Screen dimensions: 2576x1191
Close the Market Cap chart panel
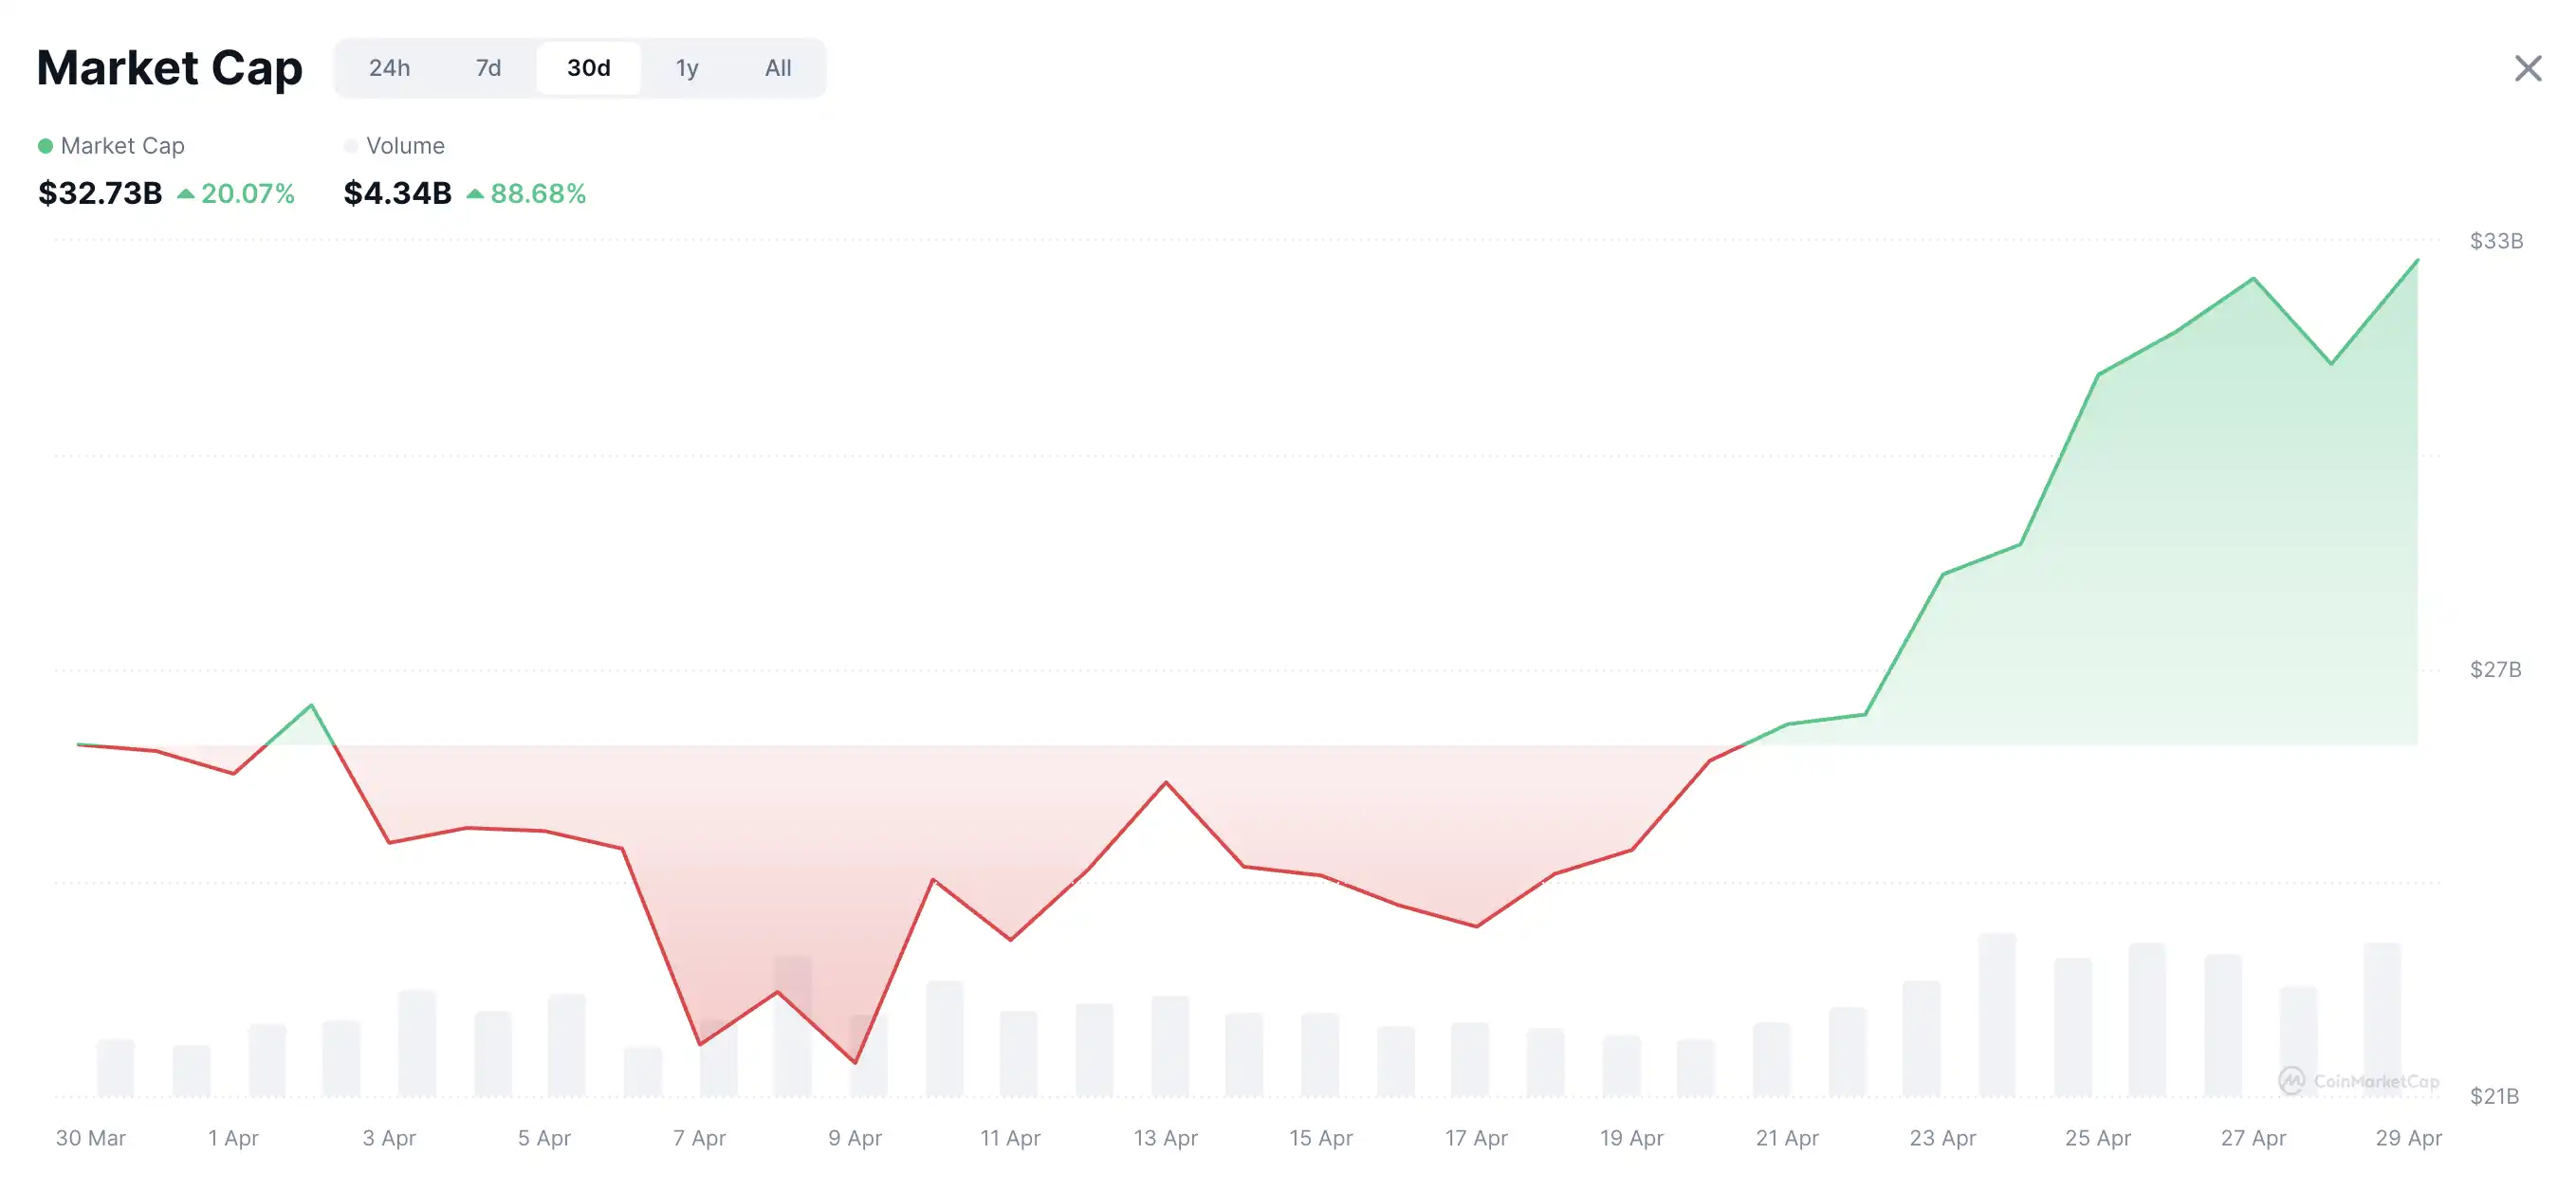pyautogui.click(x=2527, y=69)
